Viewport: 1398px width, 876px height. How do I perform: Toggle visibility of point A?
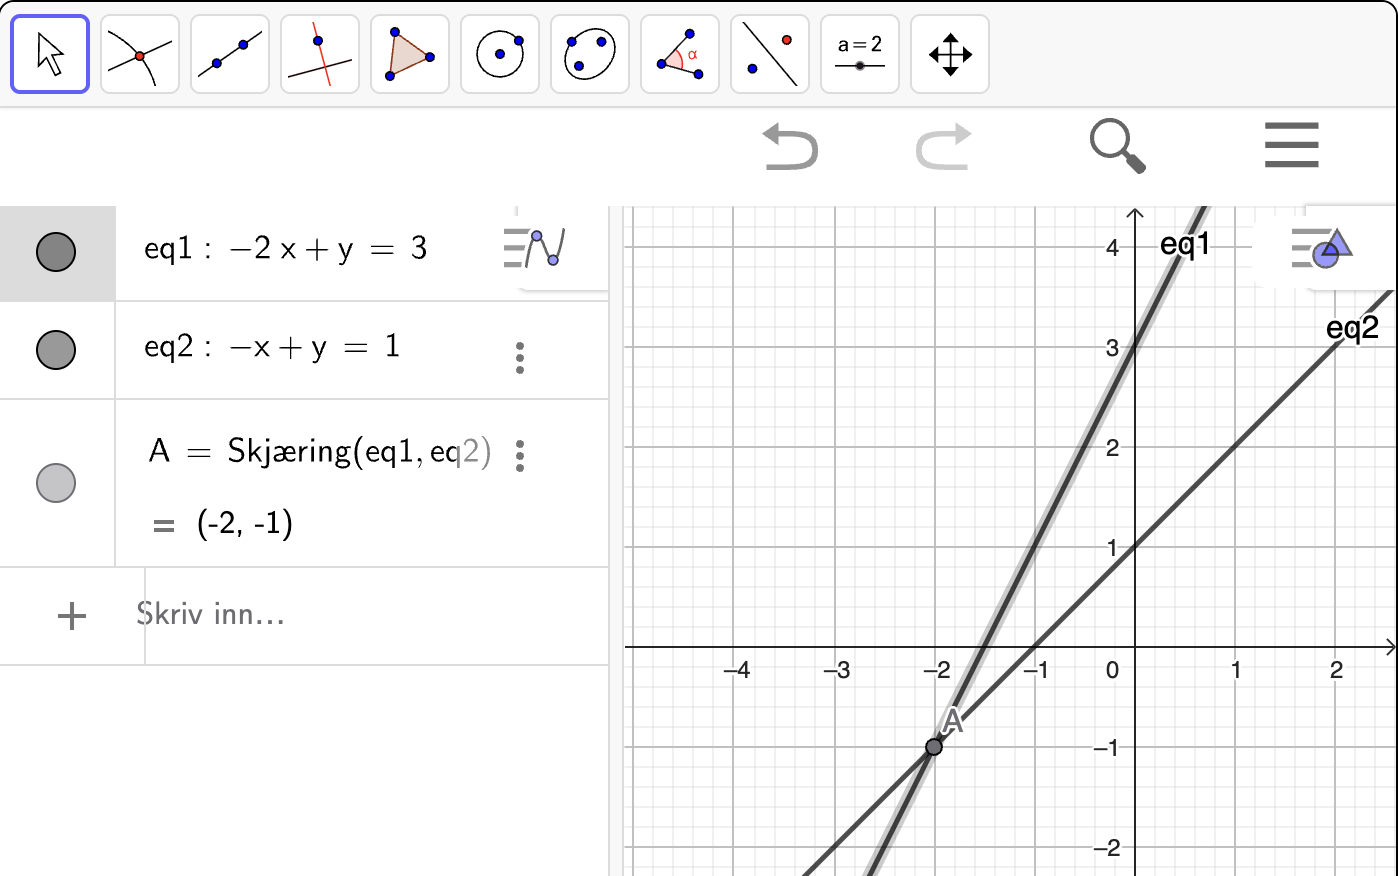coord(56,483)
